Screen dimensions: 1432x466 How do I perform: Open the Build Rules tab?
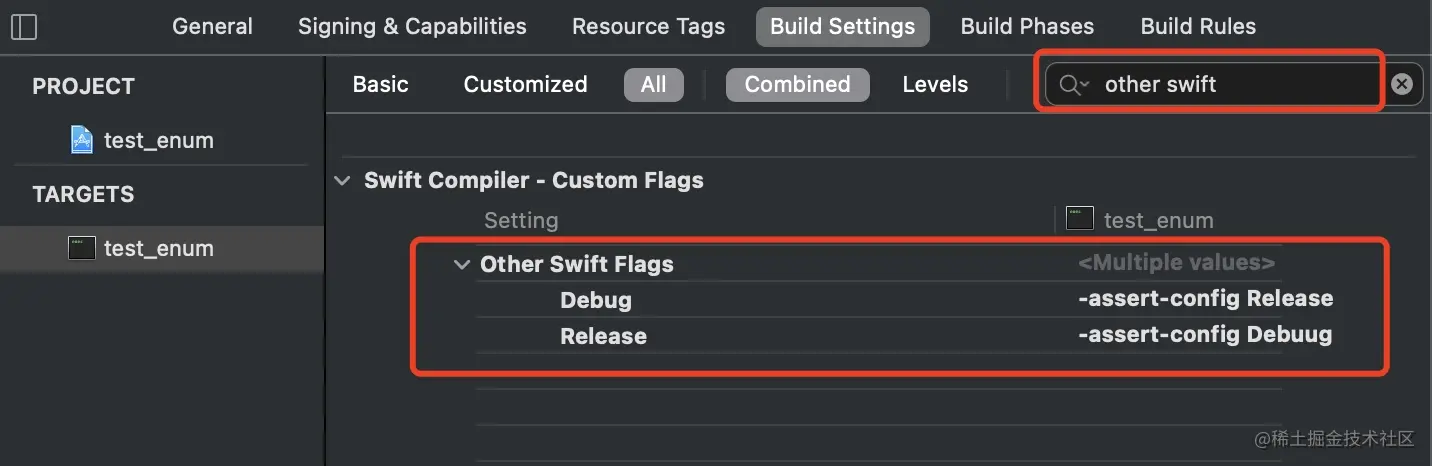pyautogui.click(x=1198, y=26)
